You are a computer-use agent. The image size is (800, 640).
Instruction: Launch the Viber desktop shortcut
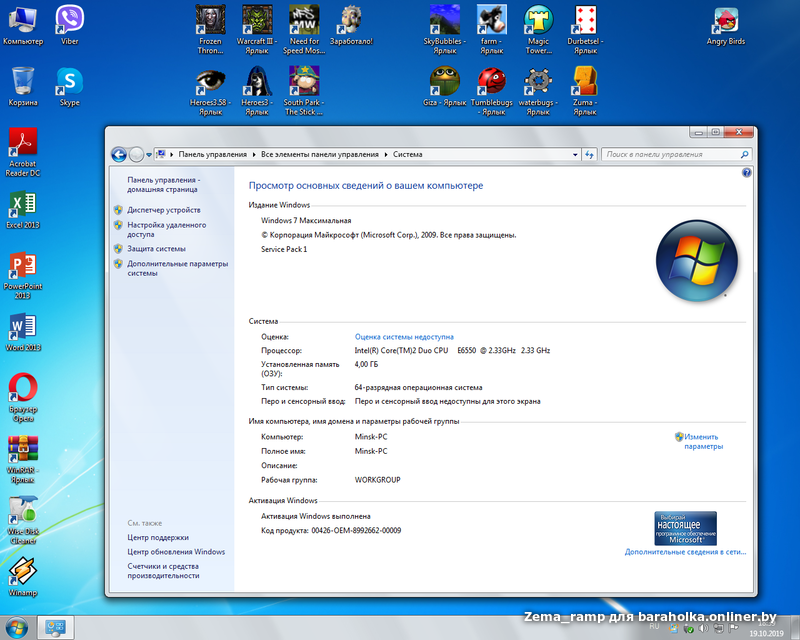[x=69, y=25]
